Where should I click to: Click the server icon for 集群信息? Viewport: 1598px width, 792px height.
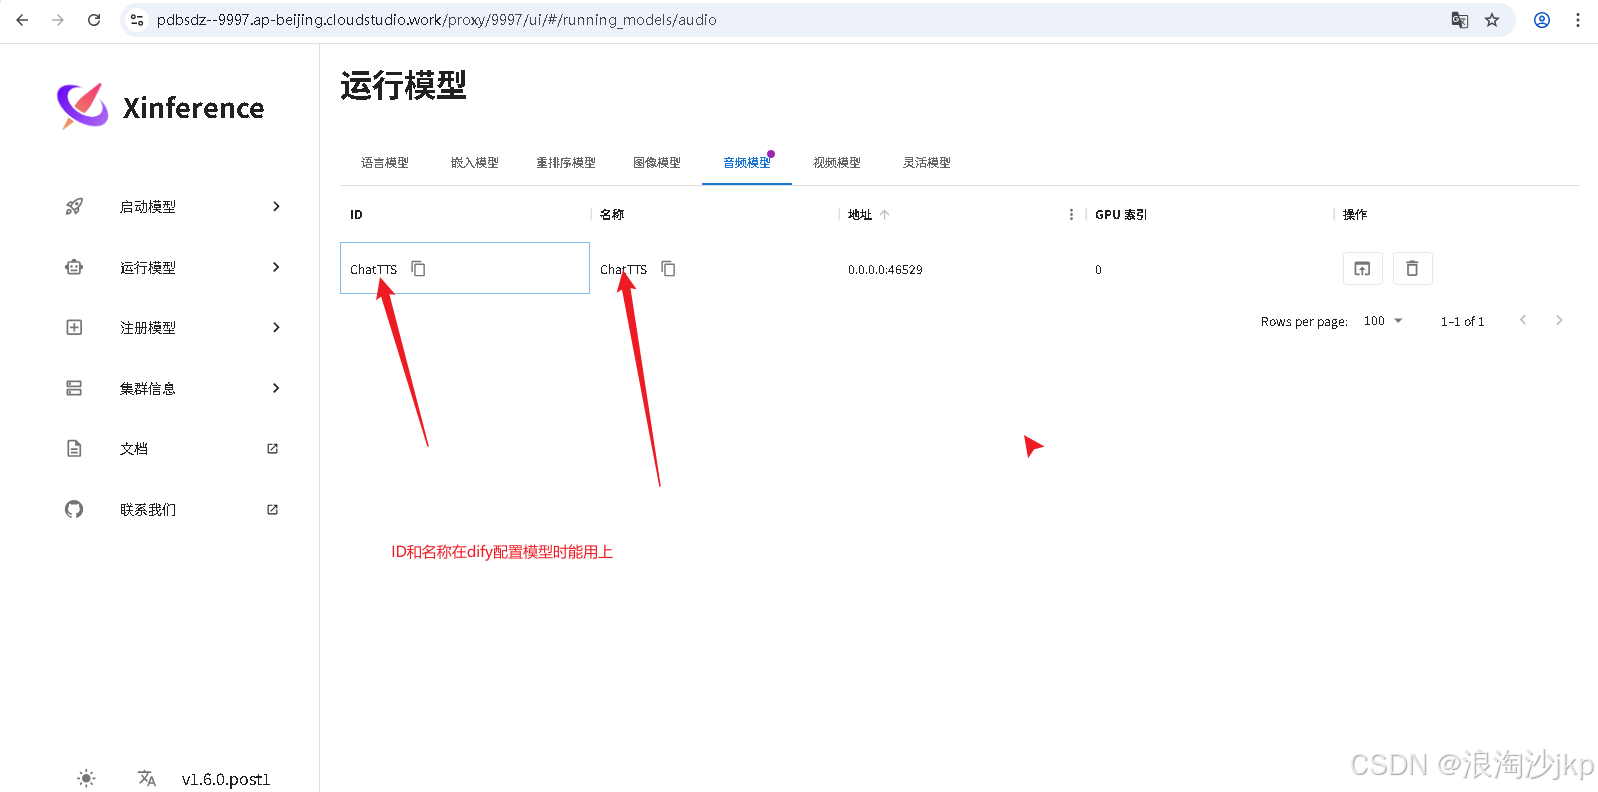(x=74, y=388)
